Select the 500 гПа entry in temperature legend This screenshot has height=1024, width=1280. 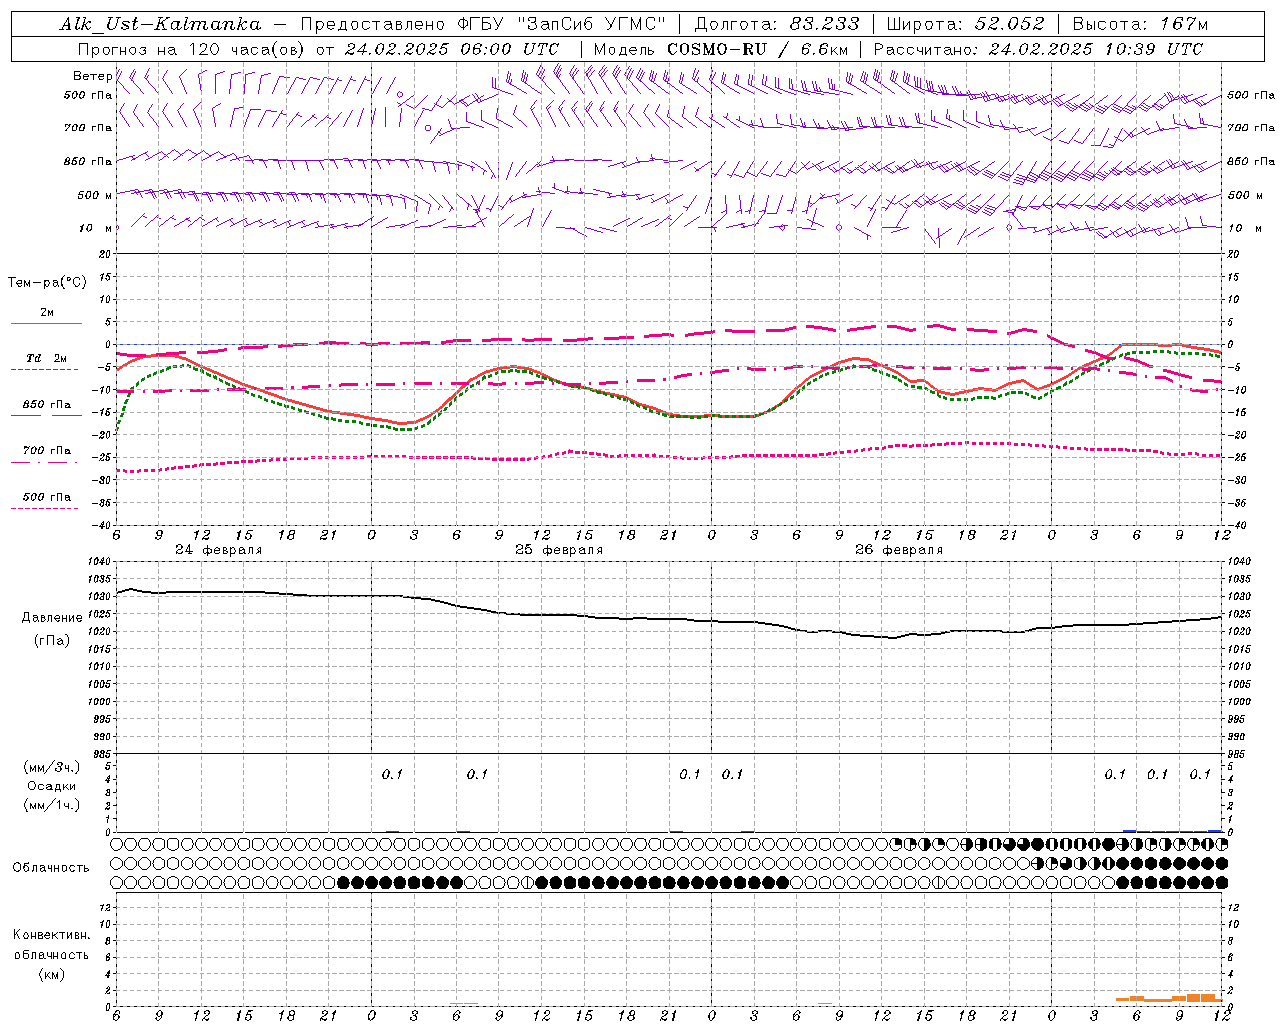[x=47, y=497]
